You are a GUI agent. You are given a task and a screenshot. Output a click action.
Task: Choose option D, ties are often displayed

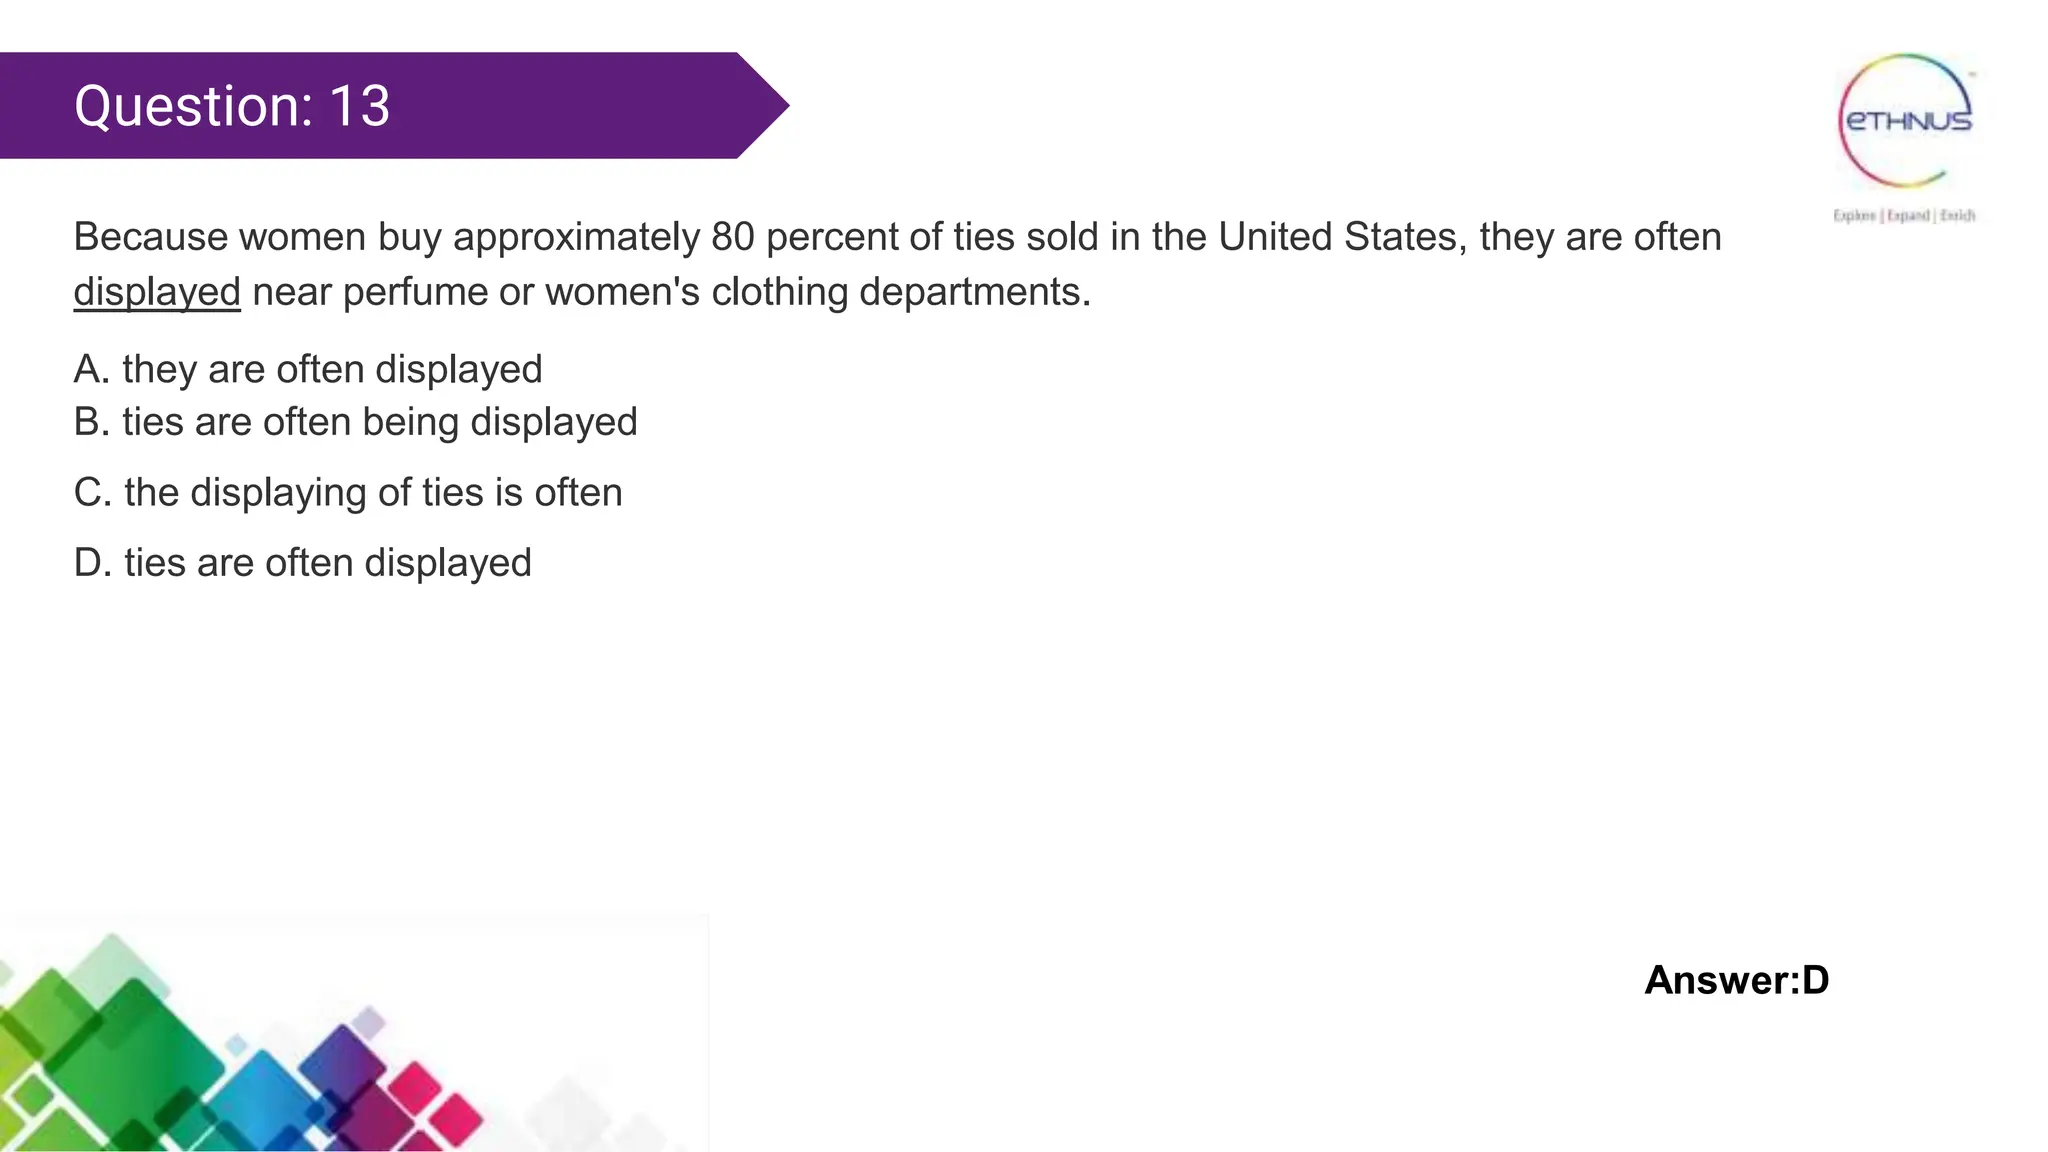[302, 563]
